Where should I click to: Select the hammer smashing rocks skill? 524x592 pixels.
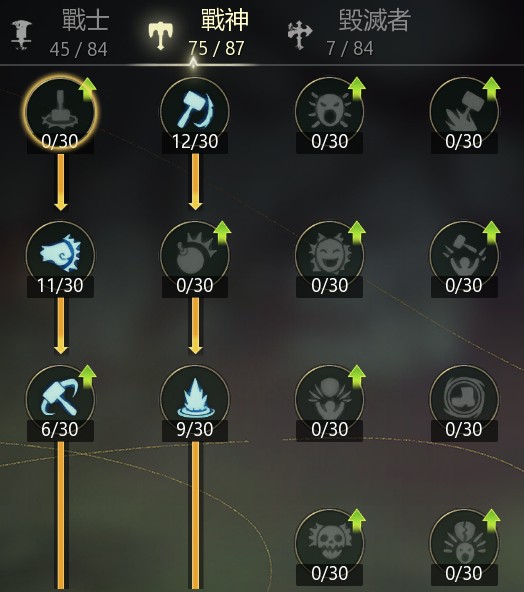[x=464, y=112]
